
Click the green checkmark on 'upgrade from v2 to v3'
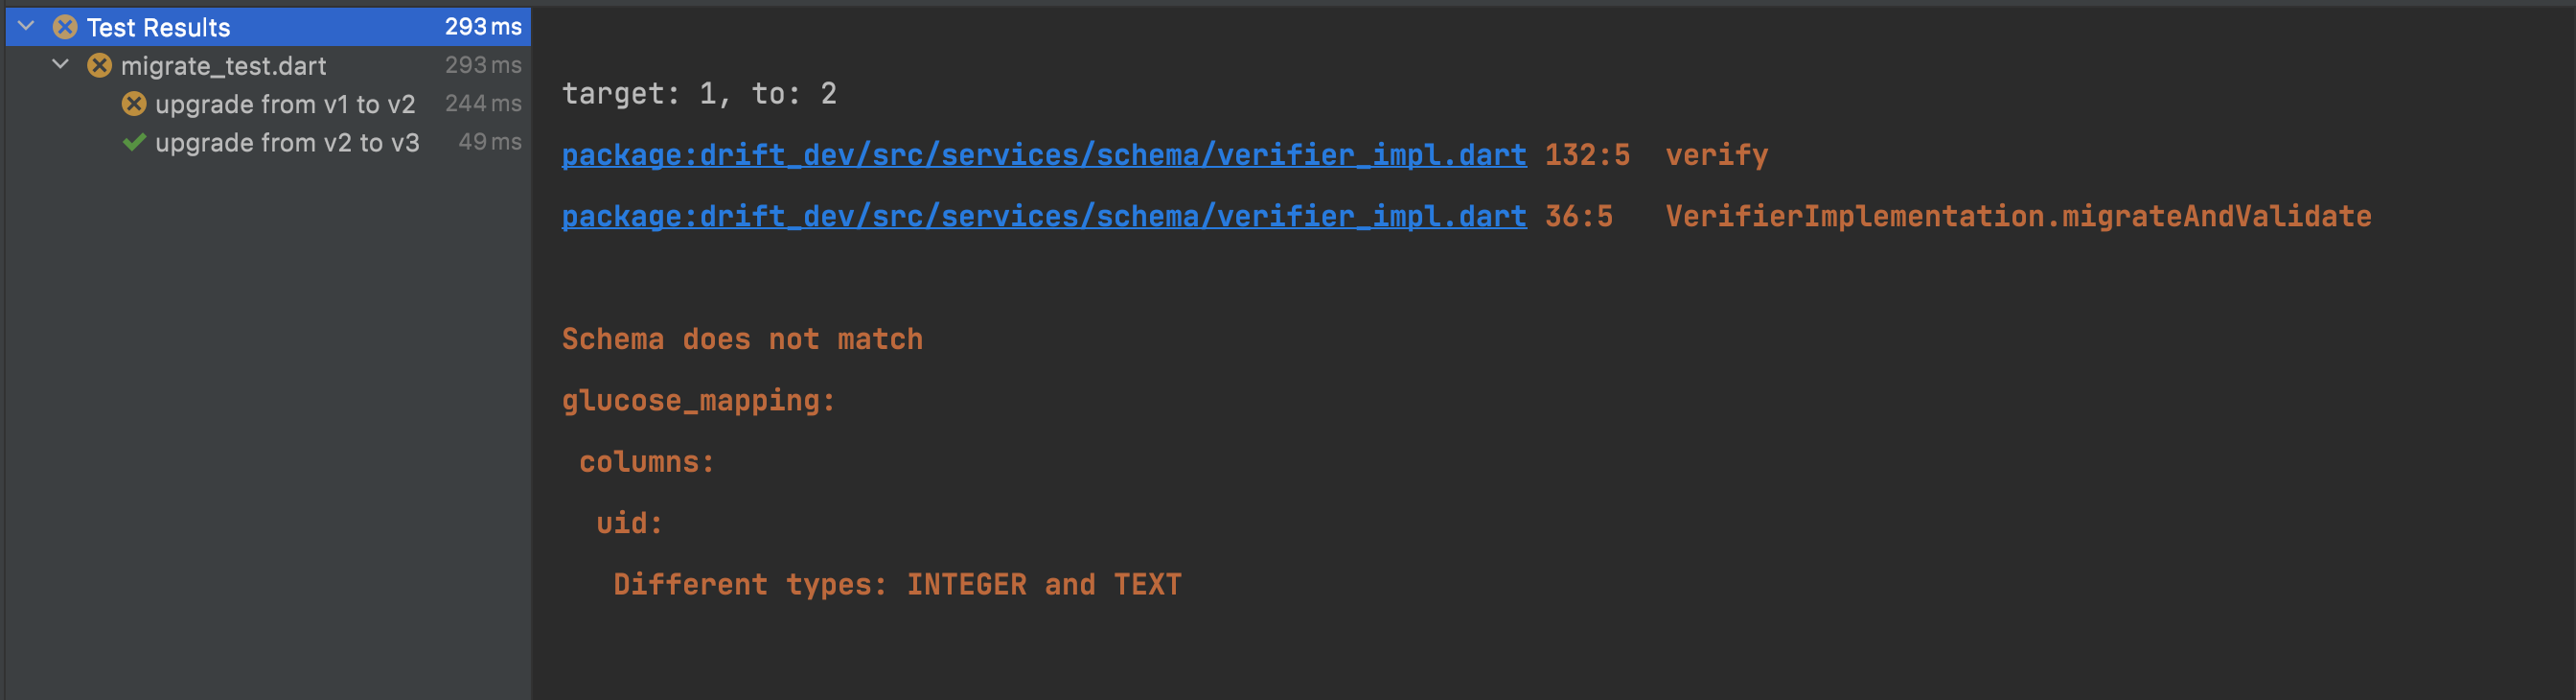pos(133,142)
